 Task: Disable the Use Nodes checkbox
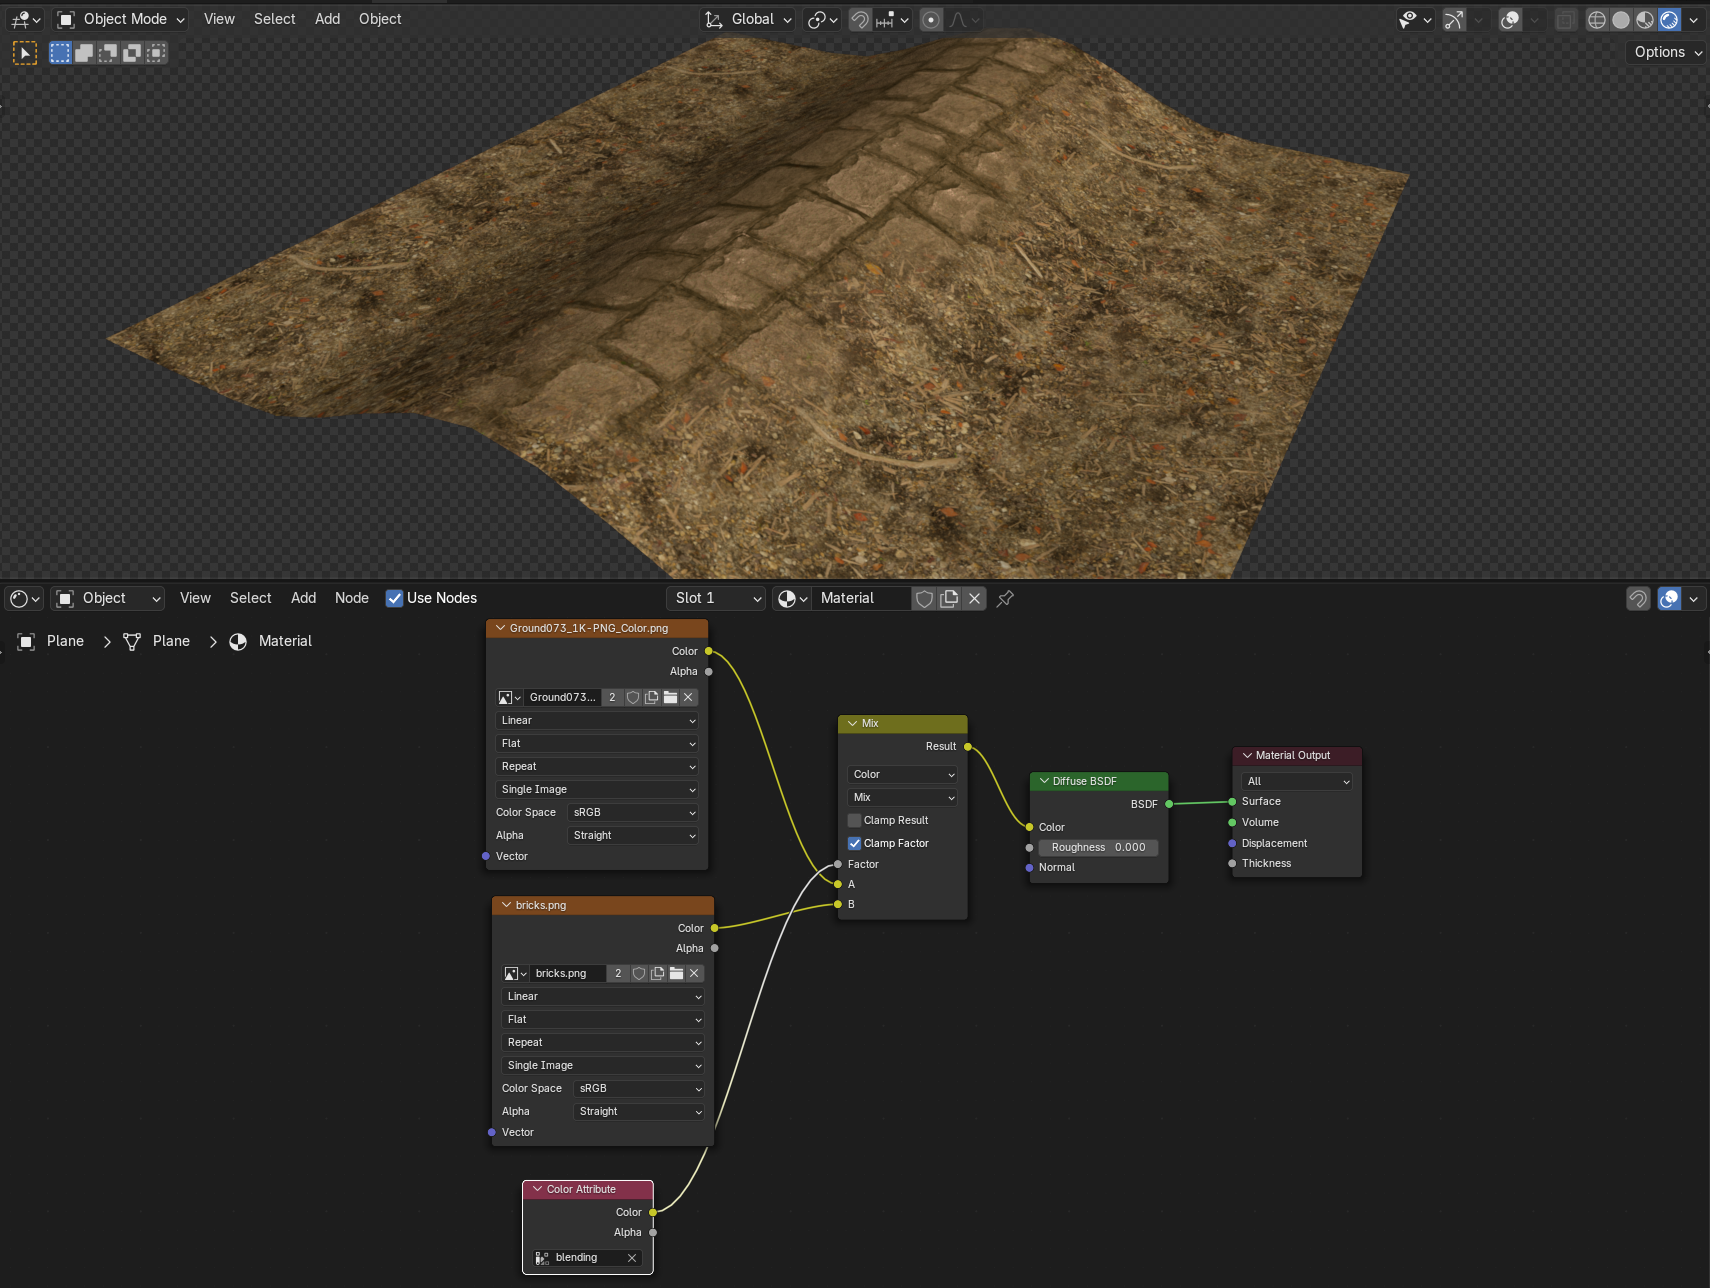point(395,598)
